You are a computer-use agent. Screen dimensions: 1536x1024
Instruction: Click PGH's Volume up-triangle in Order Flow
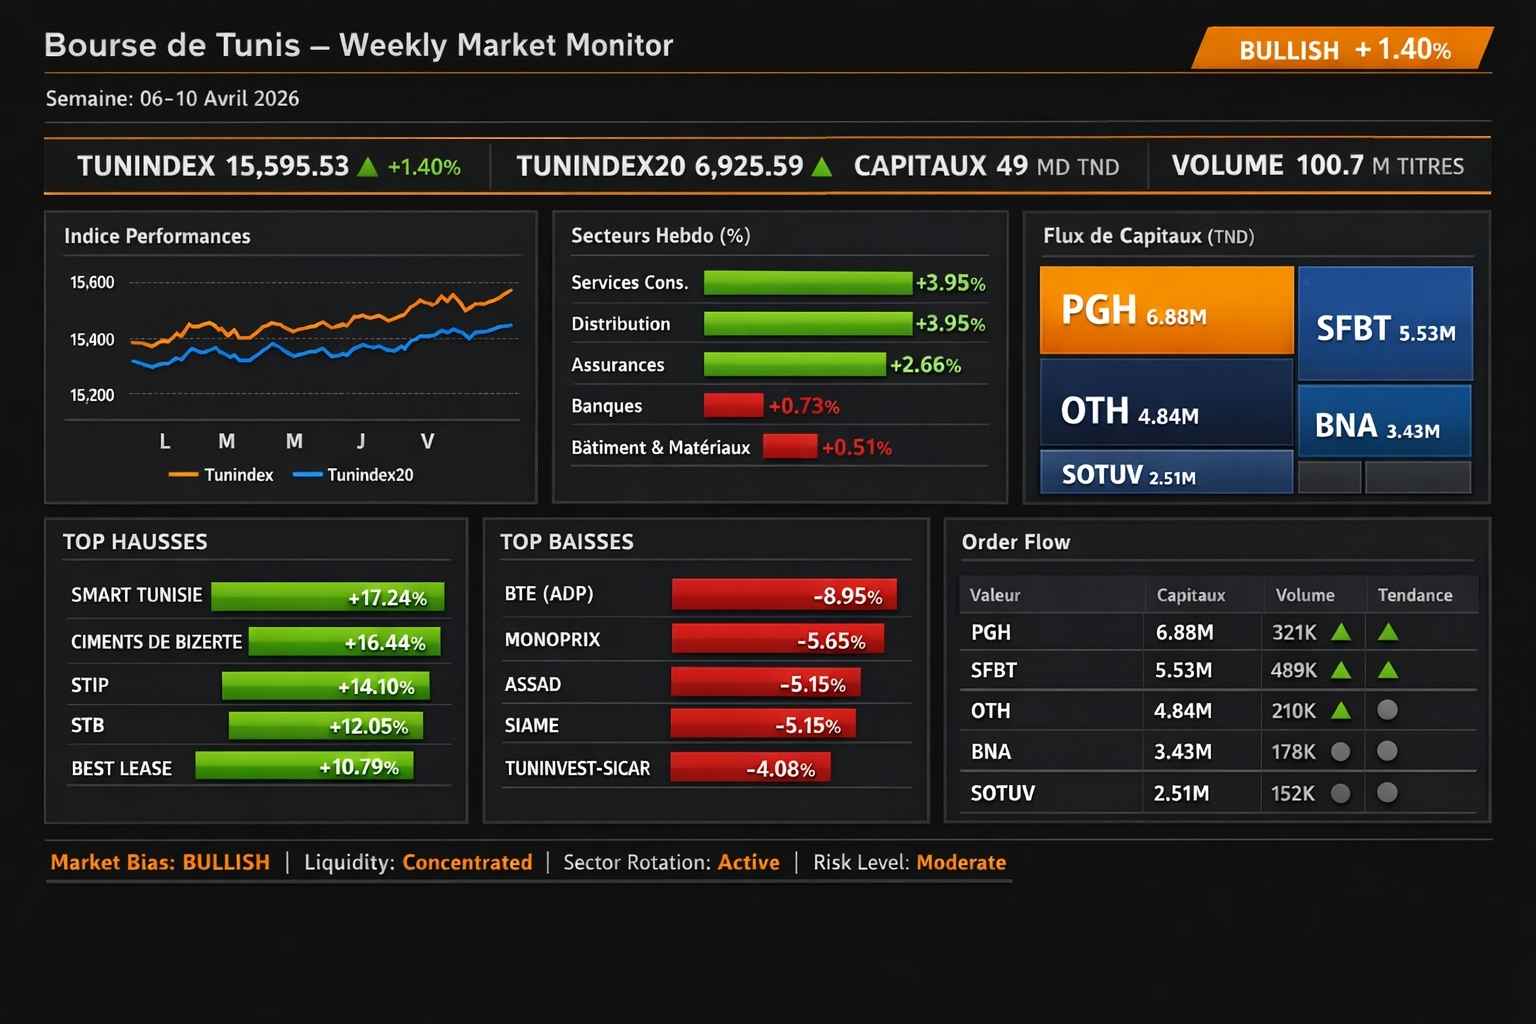[x=1342, y=632]
